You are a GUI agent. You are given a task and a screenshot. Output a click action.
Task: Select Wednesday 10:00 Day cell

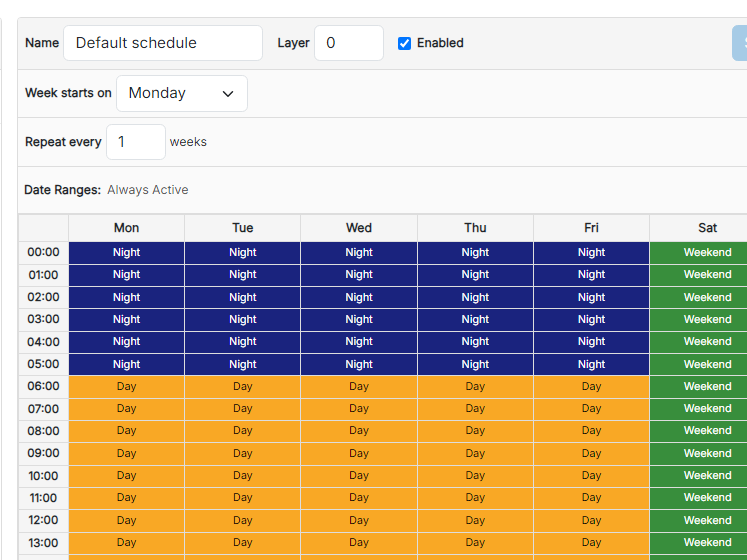coord(359,476)
